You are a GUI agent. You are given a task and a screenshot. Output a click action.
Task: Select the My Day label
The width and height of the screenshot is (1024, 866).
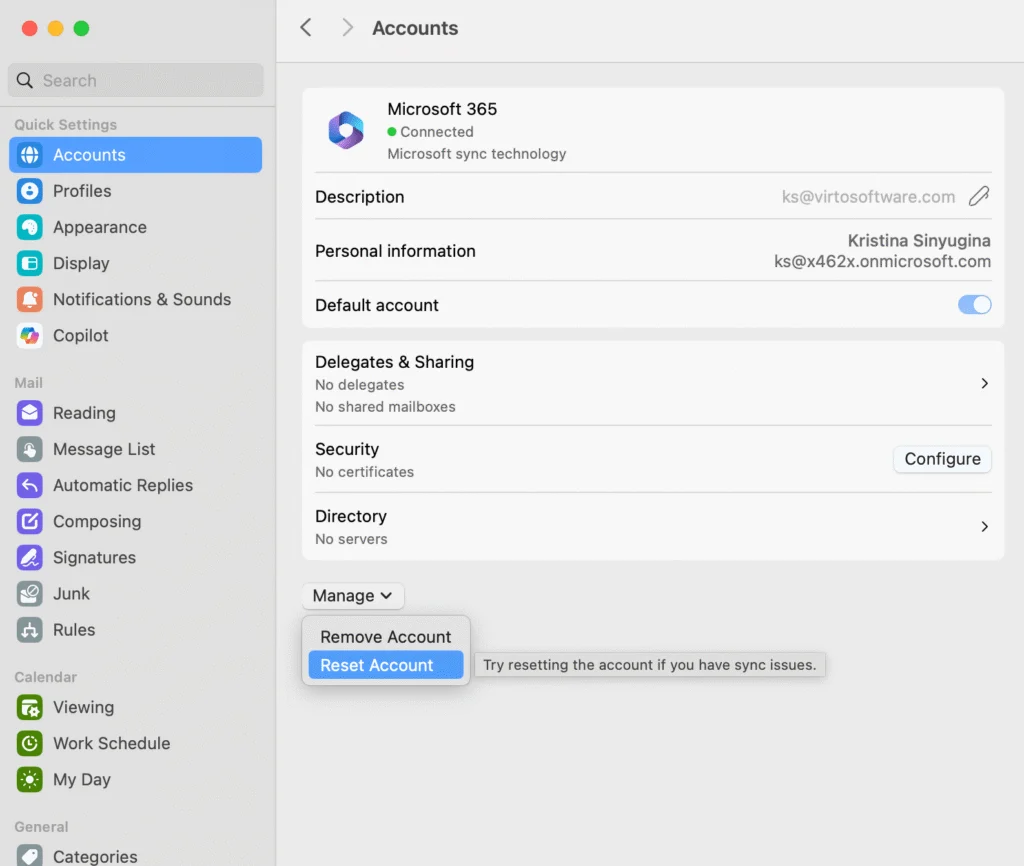82,780
